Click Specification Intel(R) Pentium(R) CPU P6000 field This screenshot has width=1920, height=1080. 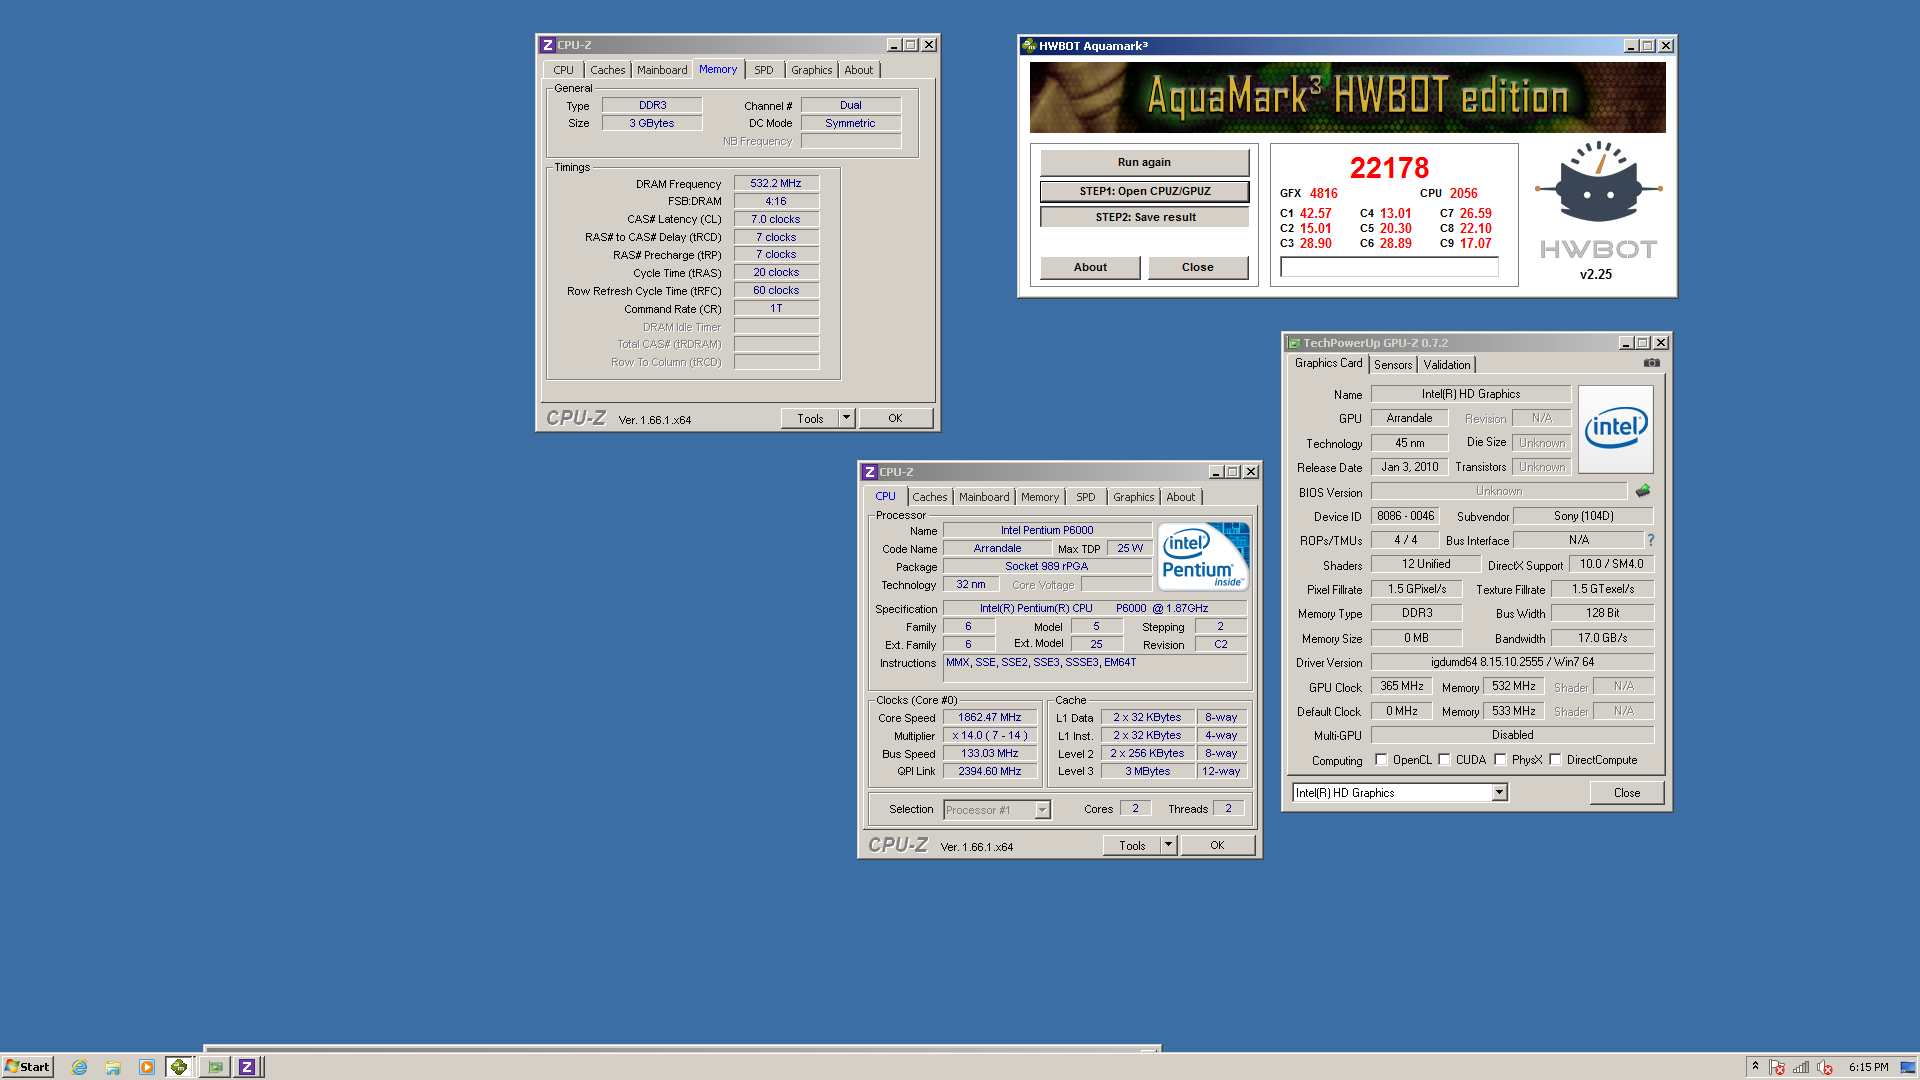(x=1095, y=608)
